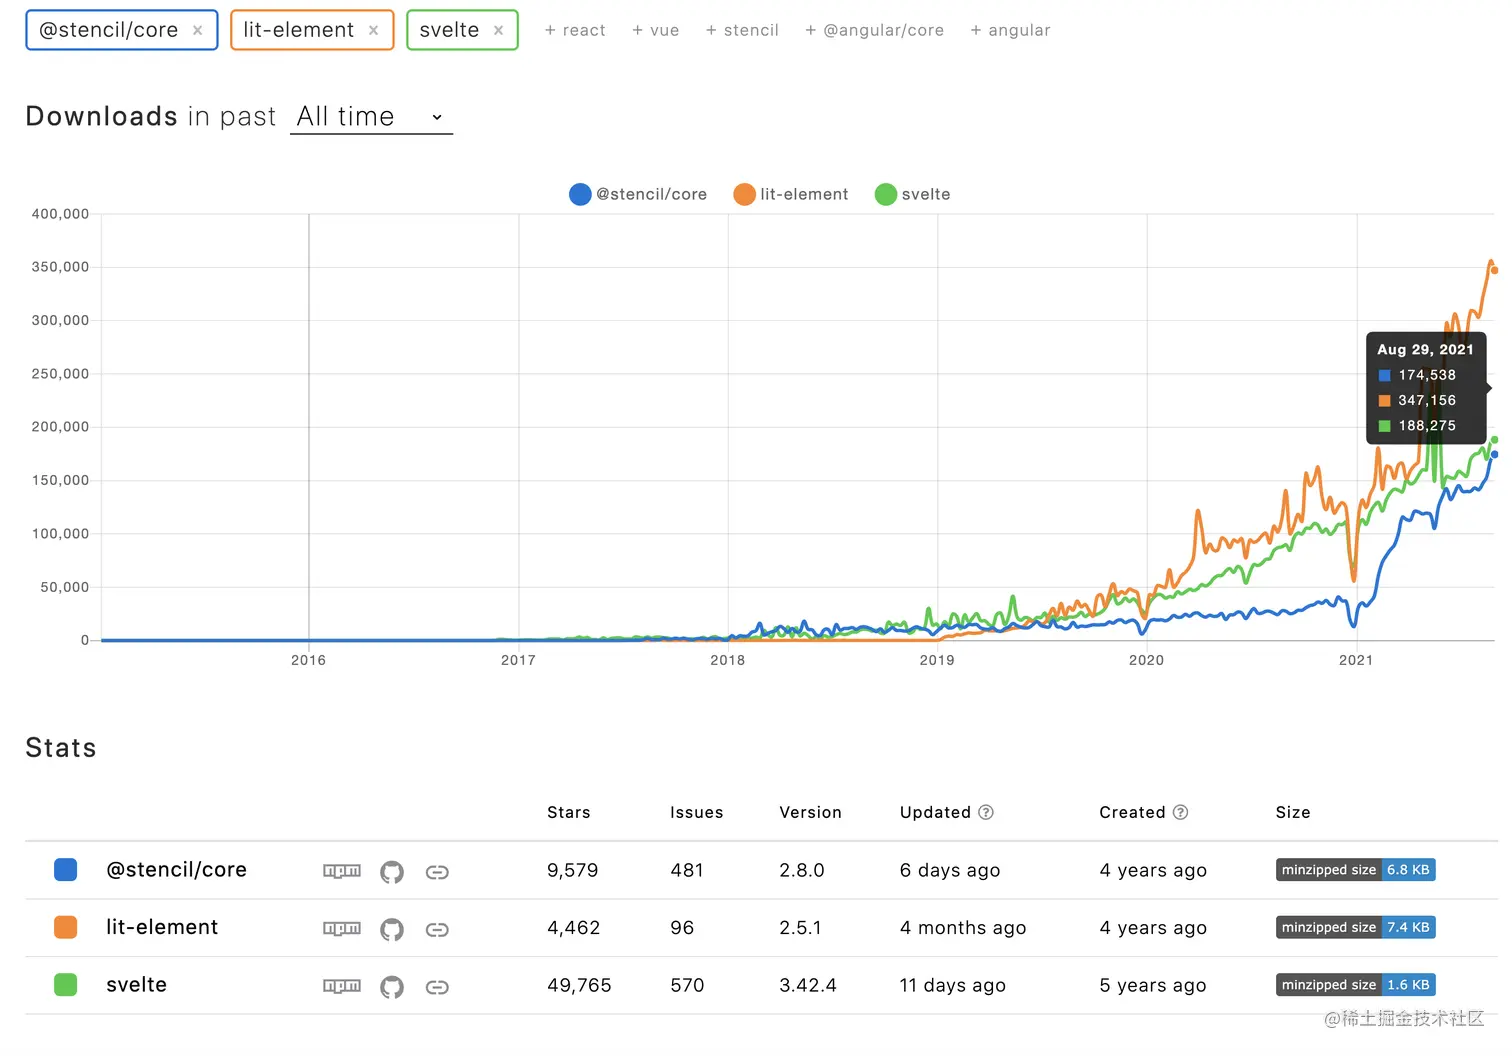Image resolution: width=1512 pixels, height=1056 pixels.
Task: Open GitHub repo for lit-element
Action: pos(392,929)
